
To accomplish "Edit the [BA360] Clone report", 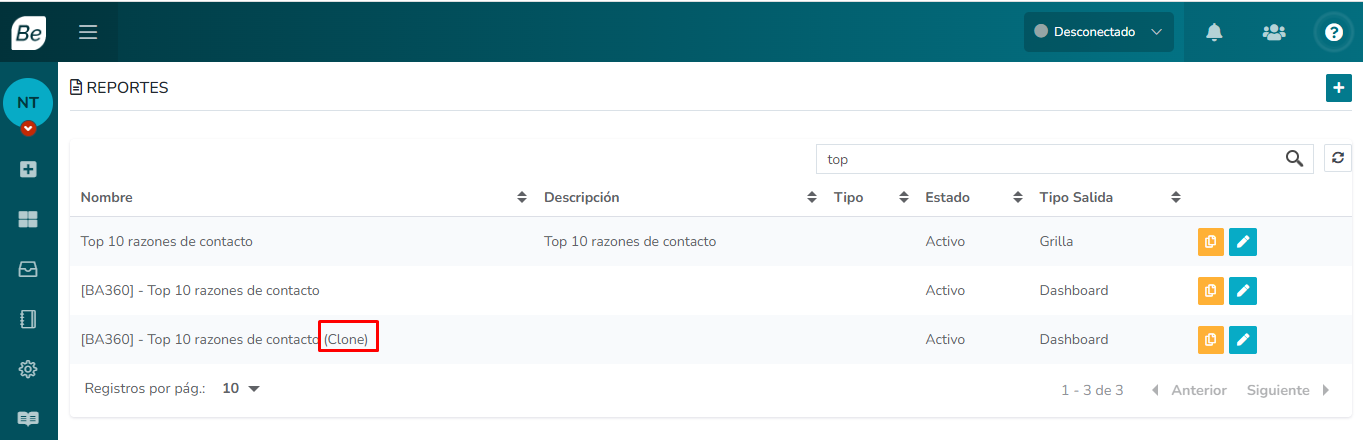I will pyautogui.click(x=1242, y=339).
